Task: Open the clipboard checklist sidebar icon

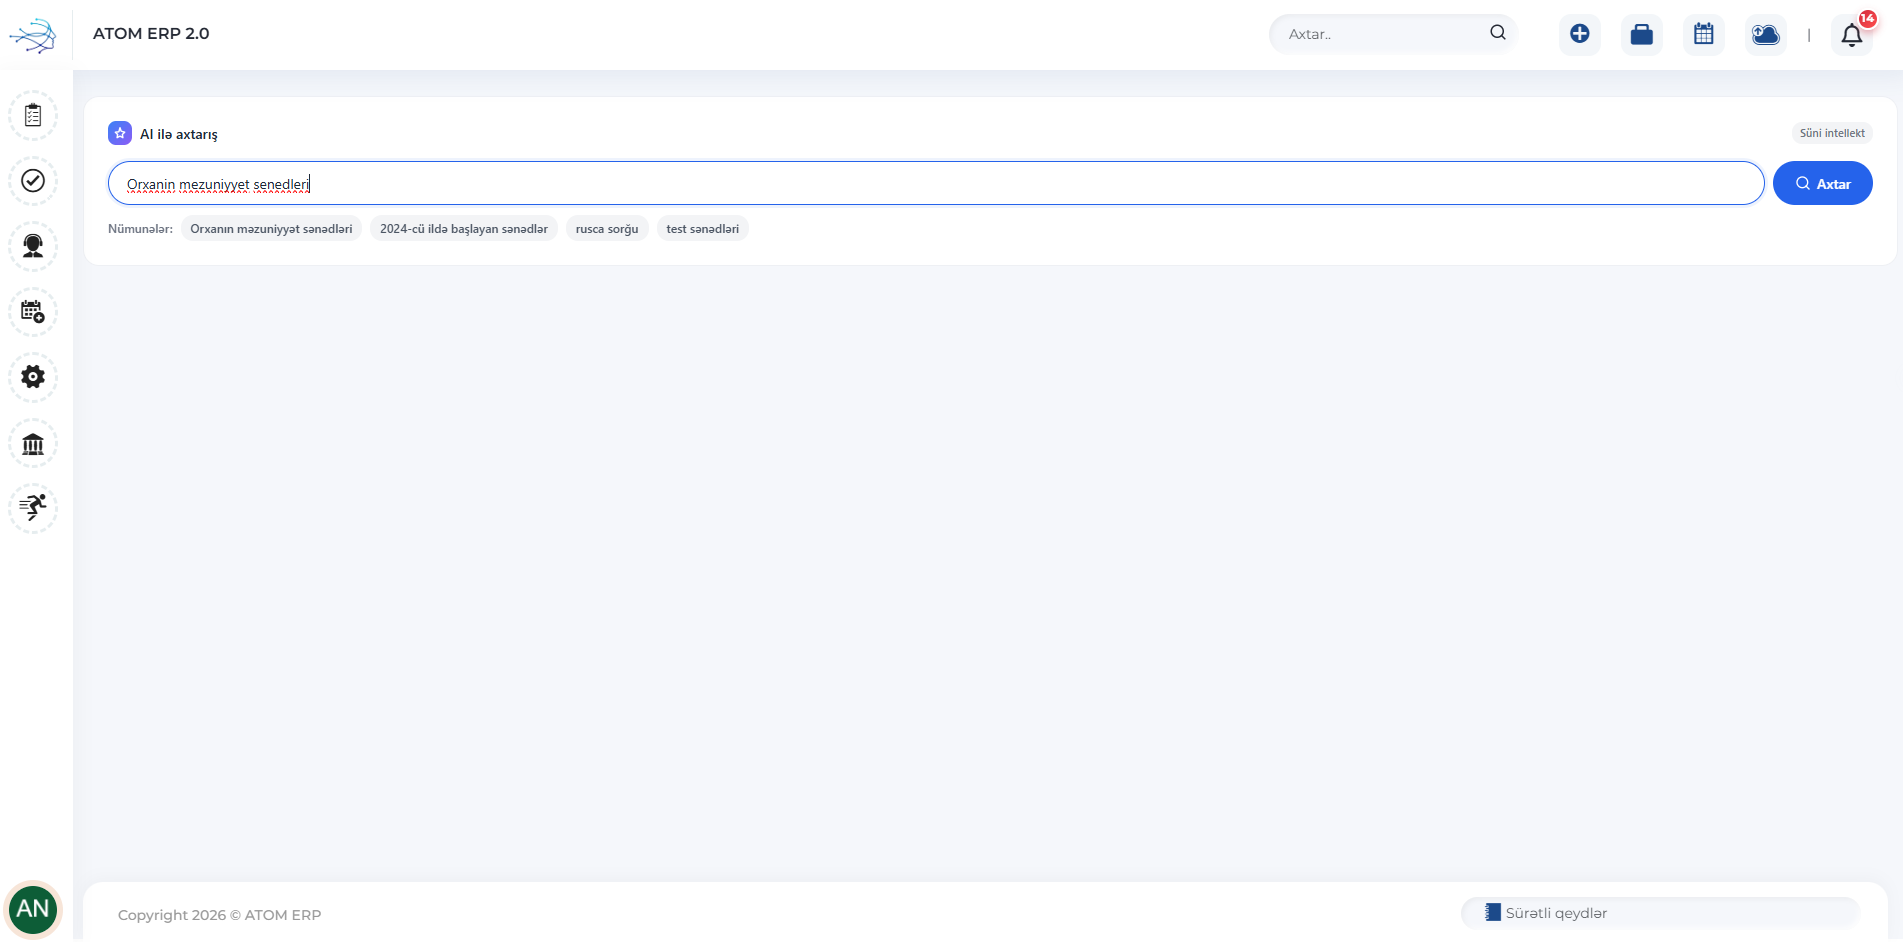Action: point(33,116)
